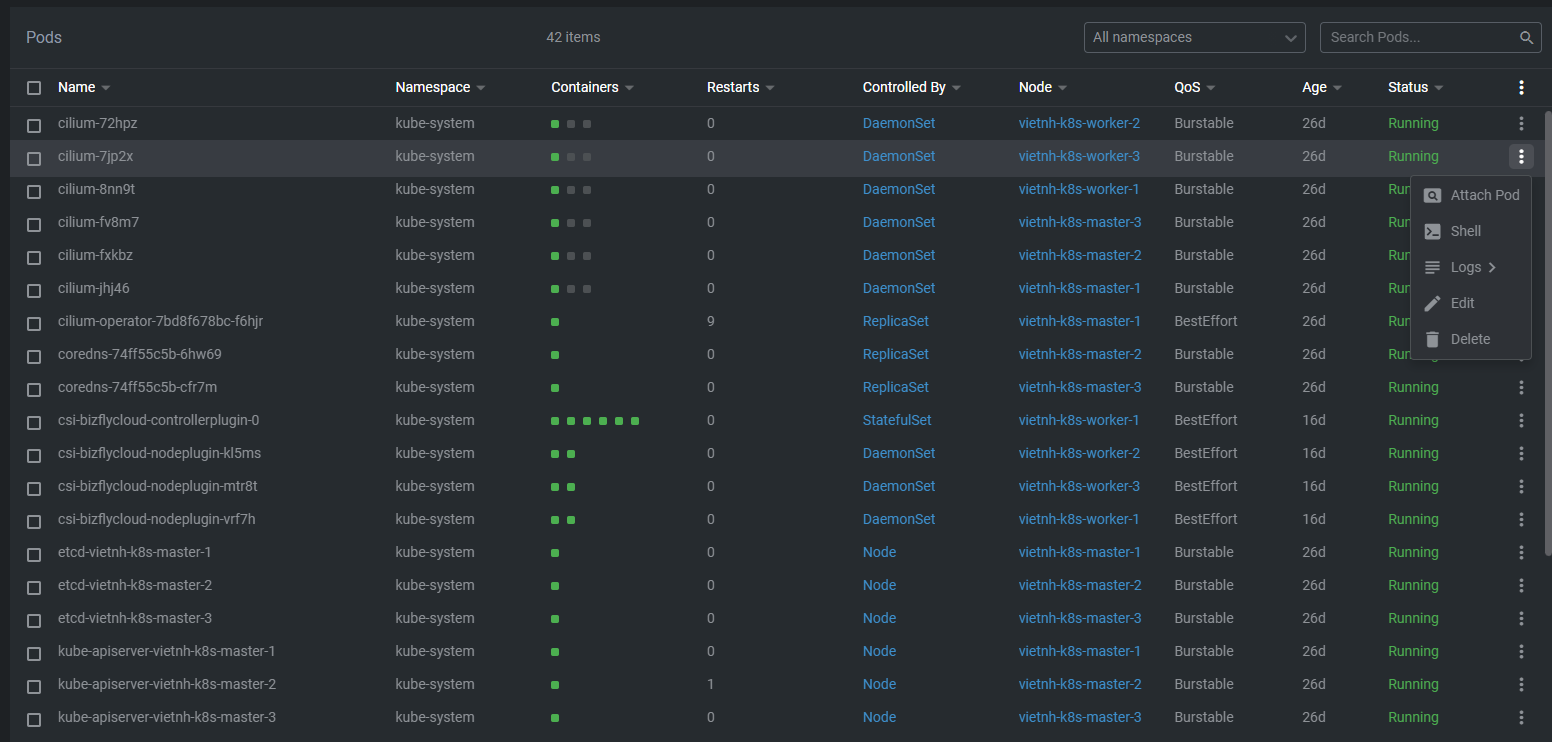Open the StatefulSet controller link
Viewport: 1552px width, 742px height.
pyautogui.click(x=897, y=421)
